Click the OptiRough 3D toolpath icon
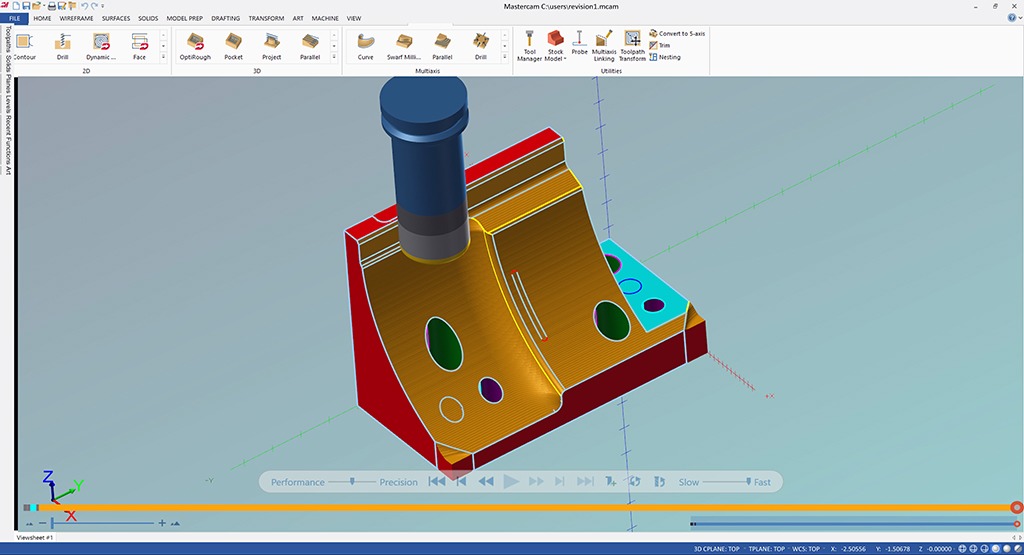 [x=195, y=44]
